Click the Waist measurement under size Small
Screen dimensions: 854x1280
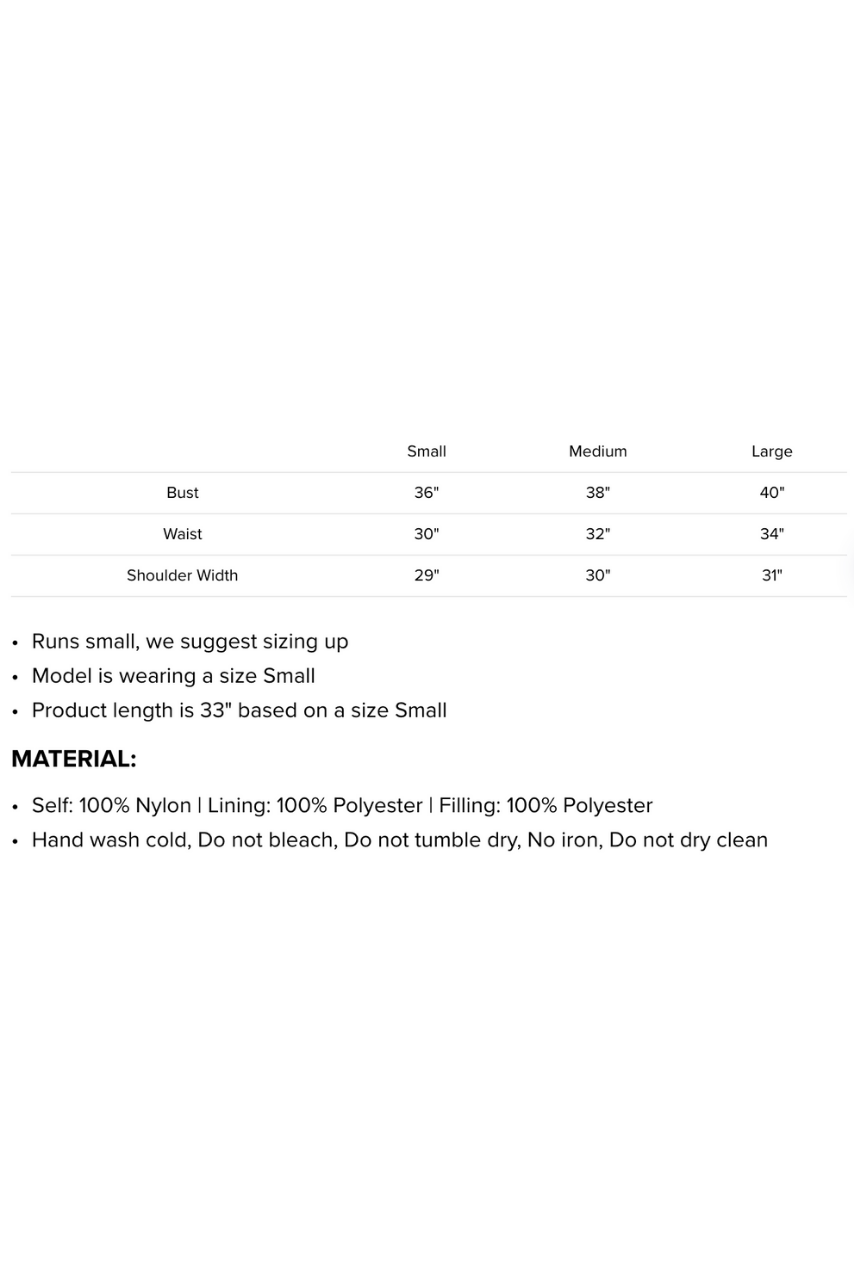[426, 534]
